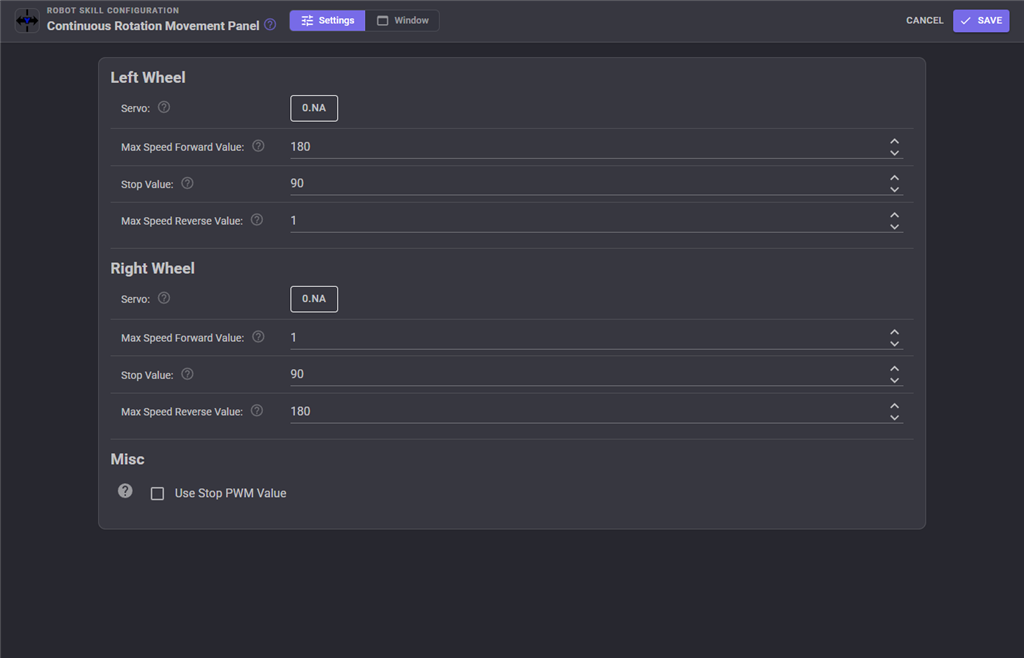Click the CANCEL button
The image size is (1024, 658).
[x=925, y=20]
